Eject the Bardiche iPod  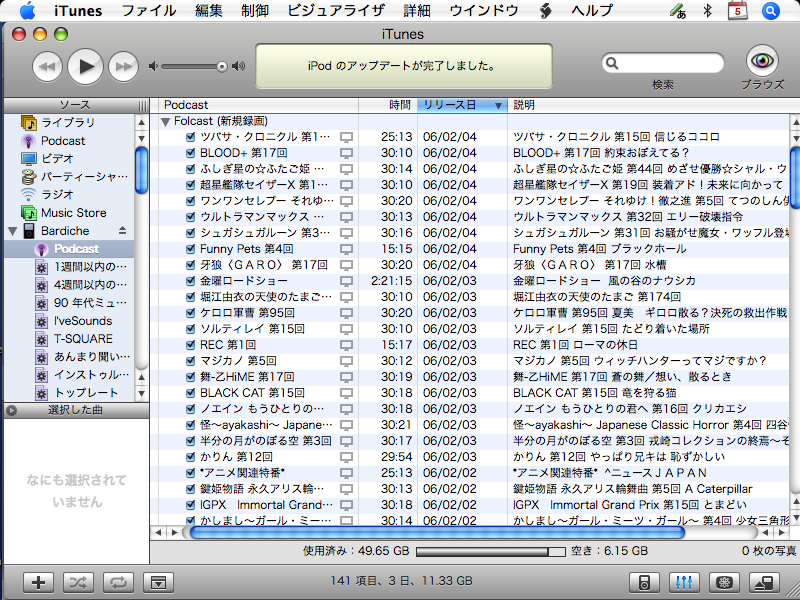coord(122,230)
